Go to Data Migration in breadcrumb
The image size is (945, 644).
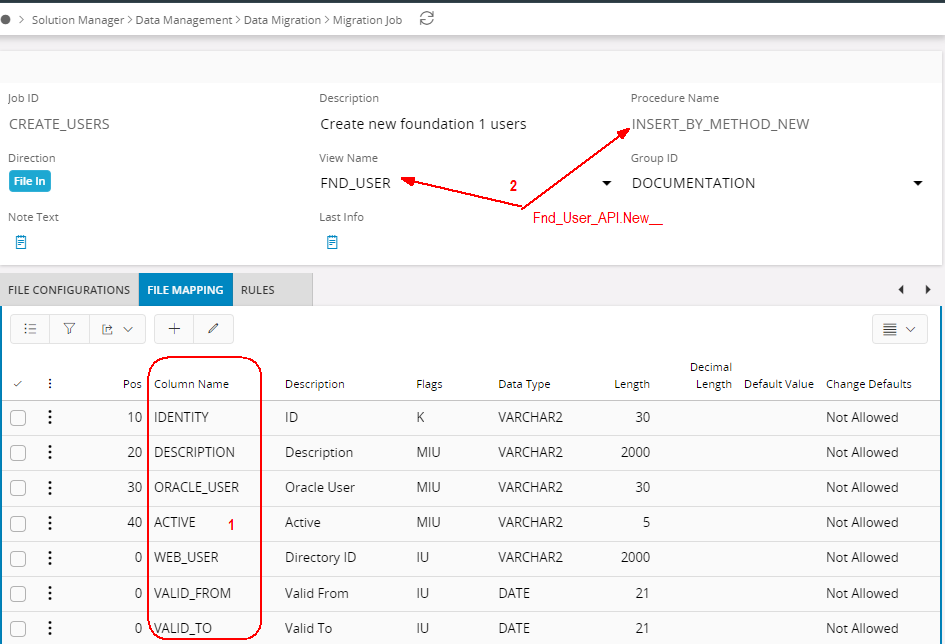282,20
